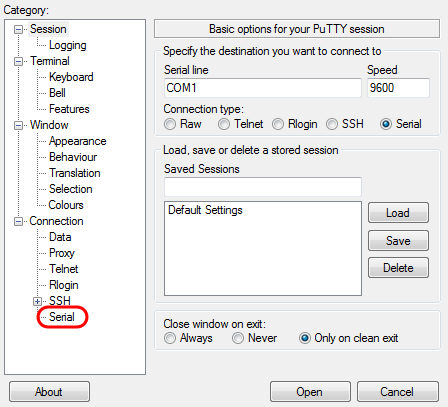
Task: Set close window on exit to Always
Action: tap(170, 338)
